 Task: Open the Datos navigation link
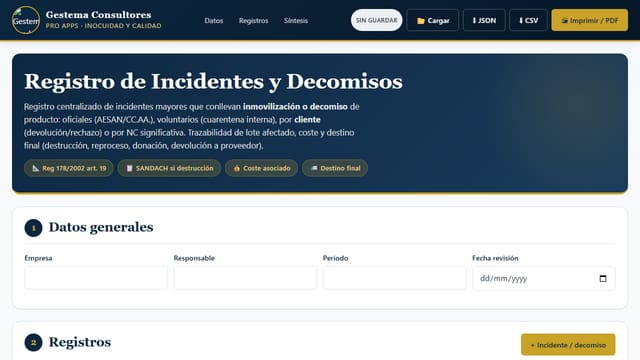pos(213,20)
